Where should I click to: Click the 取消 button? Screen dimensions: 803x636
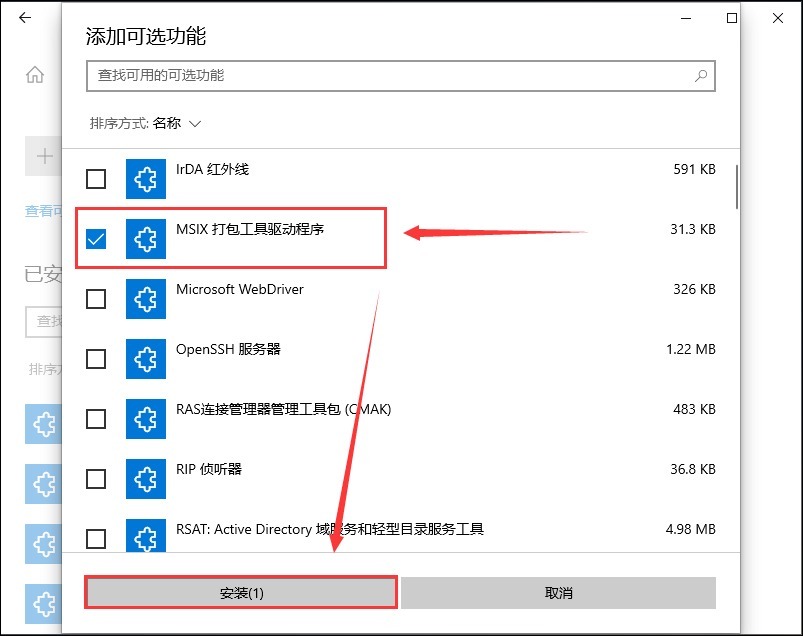pyautogui.click(x=558, y=593)
